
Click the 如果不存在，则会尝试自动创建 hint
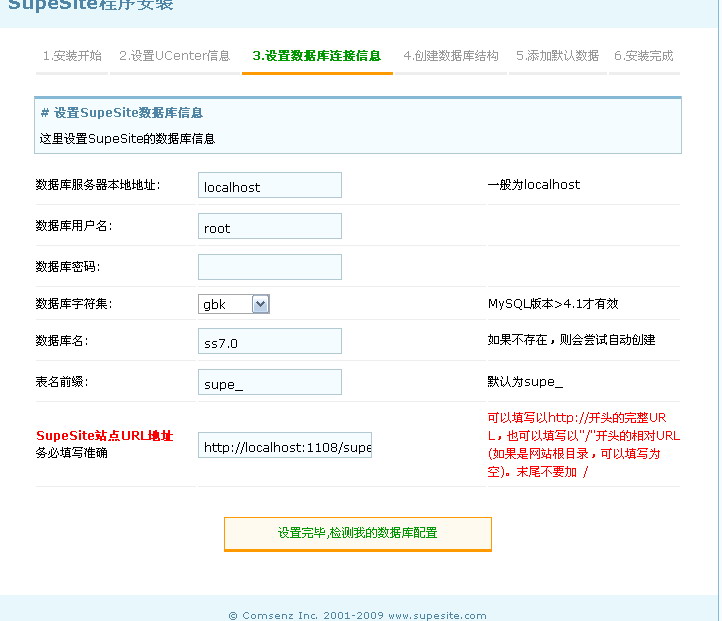coord(571,340)
